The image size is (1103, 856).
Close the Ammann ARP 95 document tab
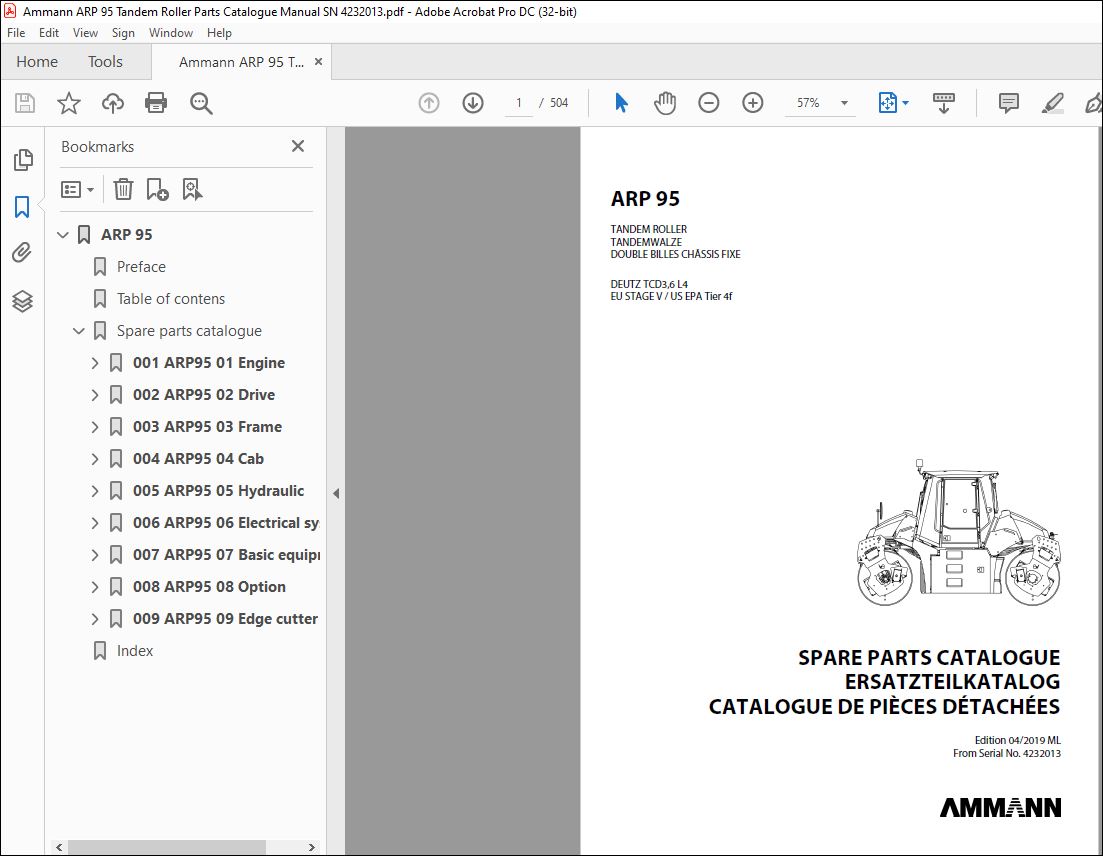click(x=318, y=62)
